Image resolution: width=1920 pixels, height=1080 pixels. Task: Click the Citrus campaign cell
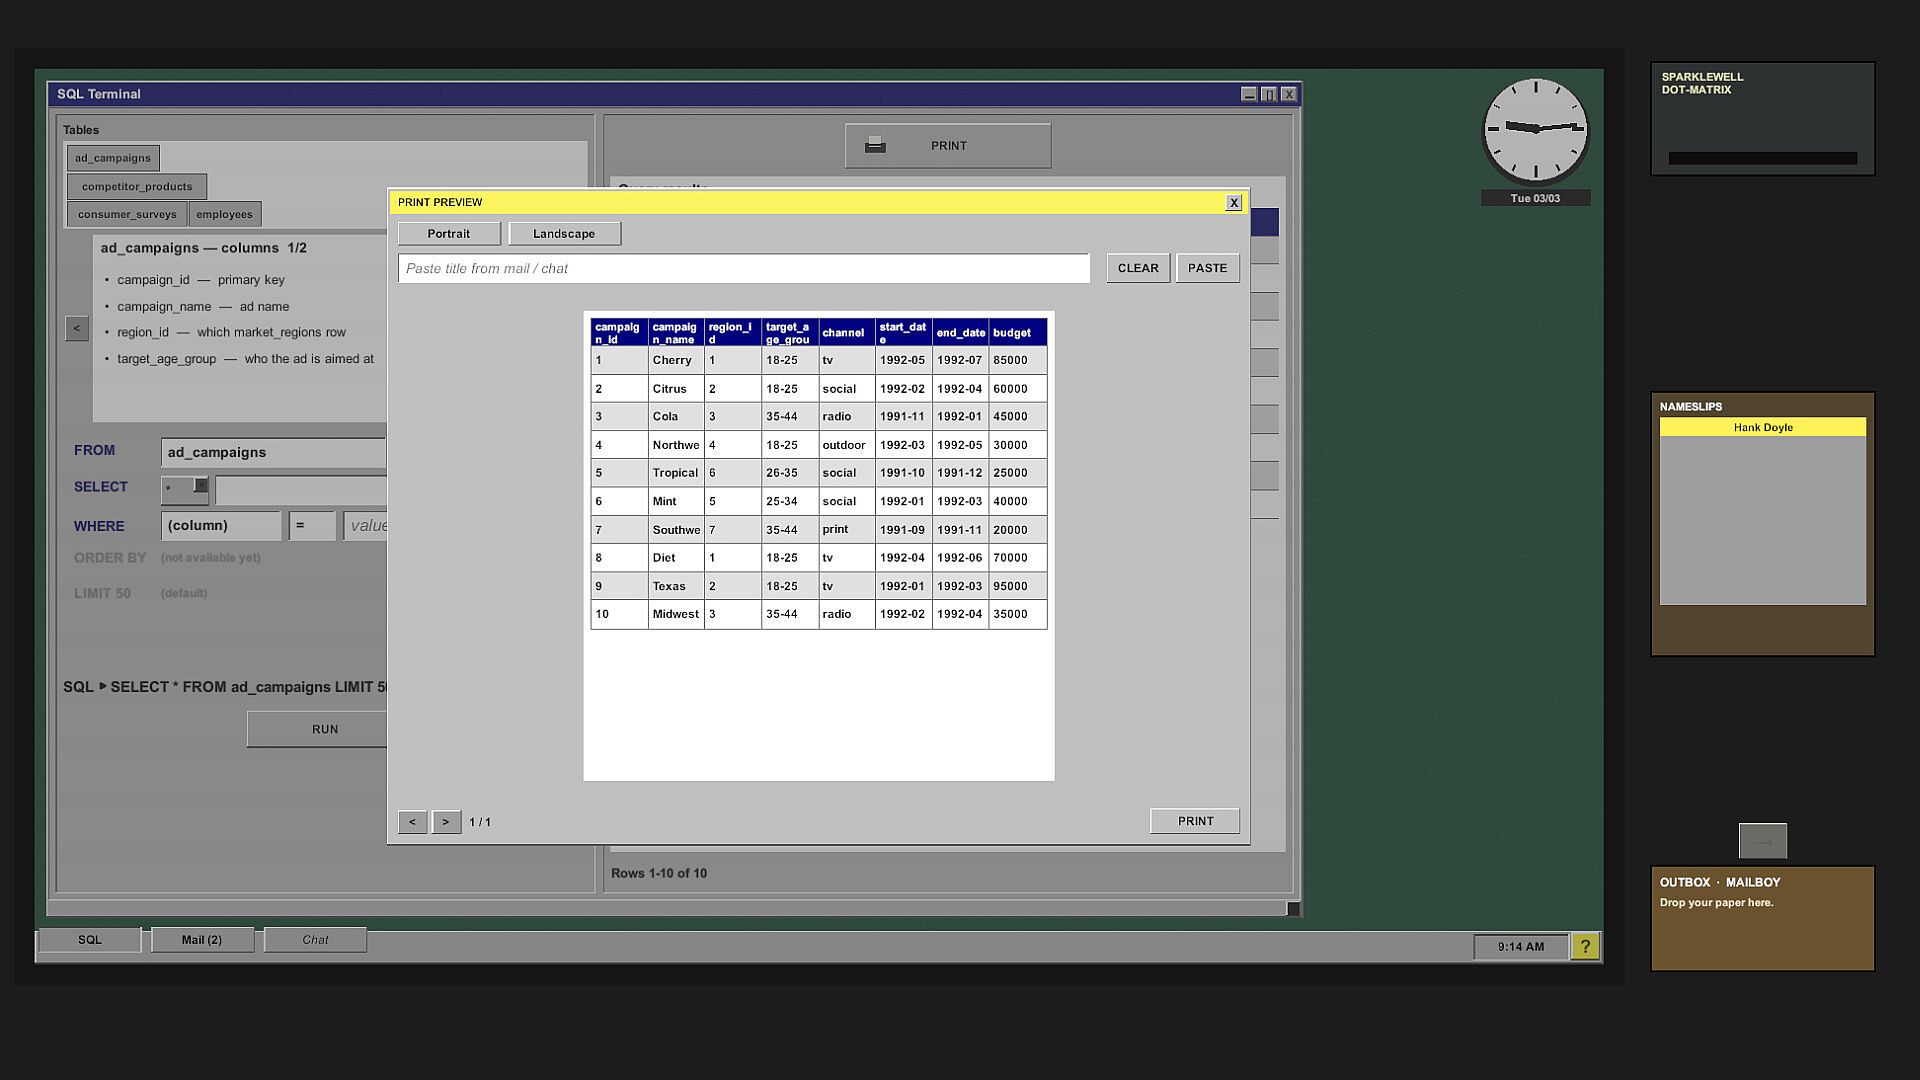(676, 389)
